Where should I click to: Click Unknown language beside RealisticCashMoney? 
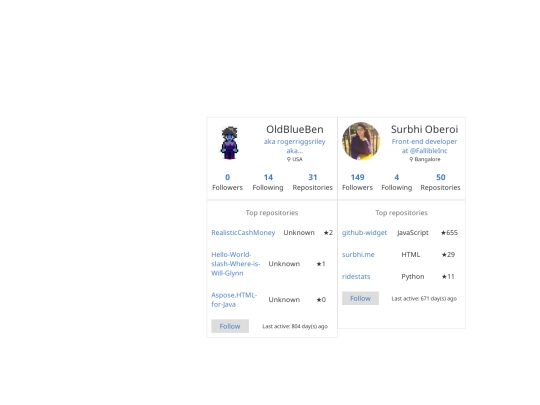(x=299, y=233)
